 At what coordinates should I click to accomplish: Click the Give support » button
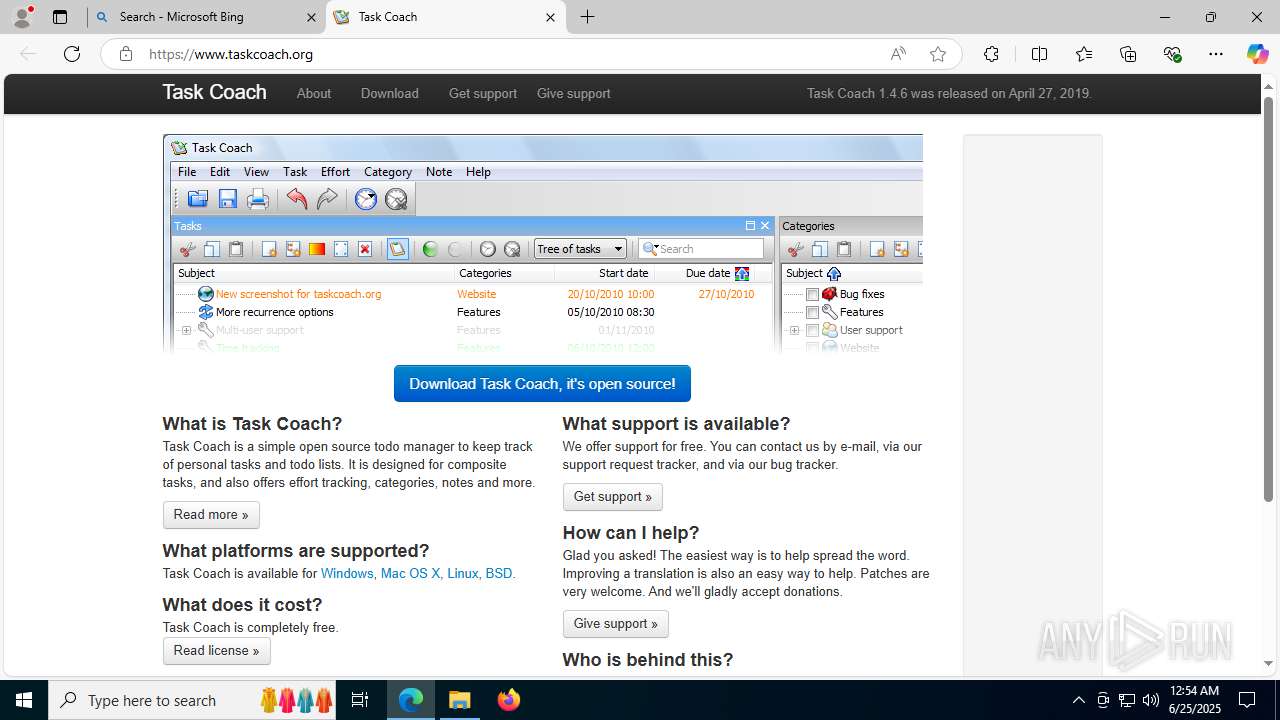coord(616,624)
